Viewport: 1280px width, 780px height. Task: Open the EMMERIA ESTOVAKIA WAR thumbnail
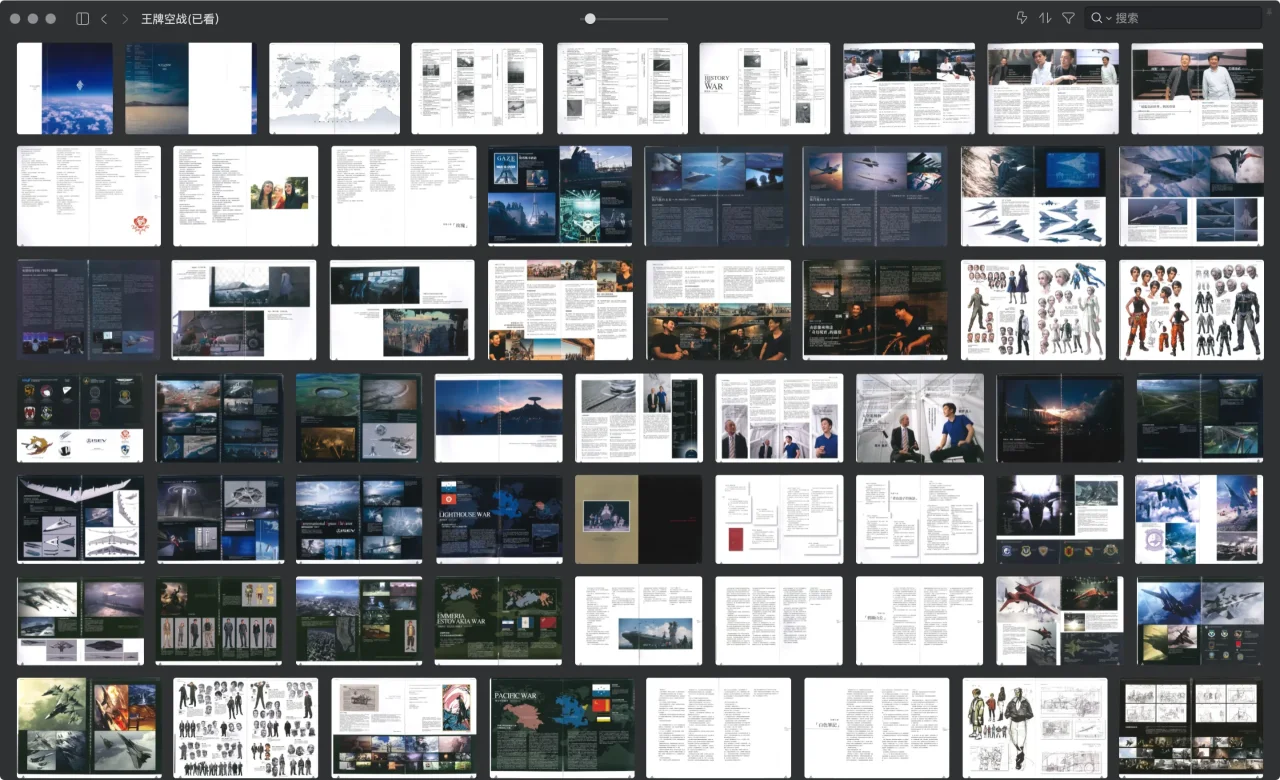499,620
